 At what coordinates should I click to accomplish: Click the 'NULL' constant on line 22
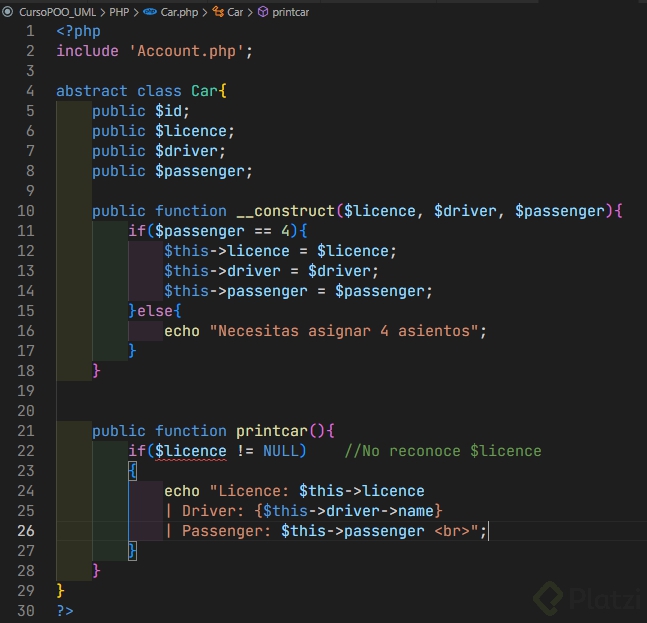pos(281,451)
